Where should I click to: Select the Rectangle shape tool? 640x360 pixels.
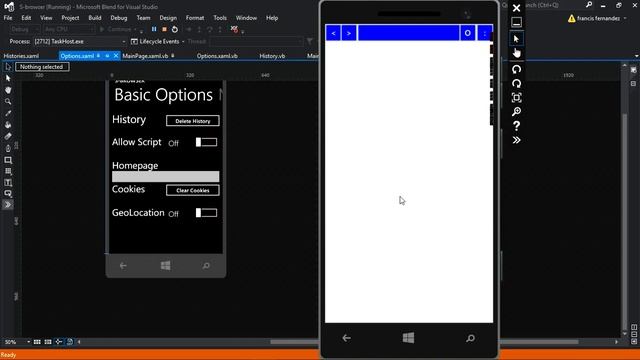point(8,160)
